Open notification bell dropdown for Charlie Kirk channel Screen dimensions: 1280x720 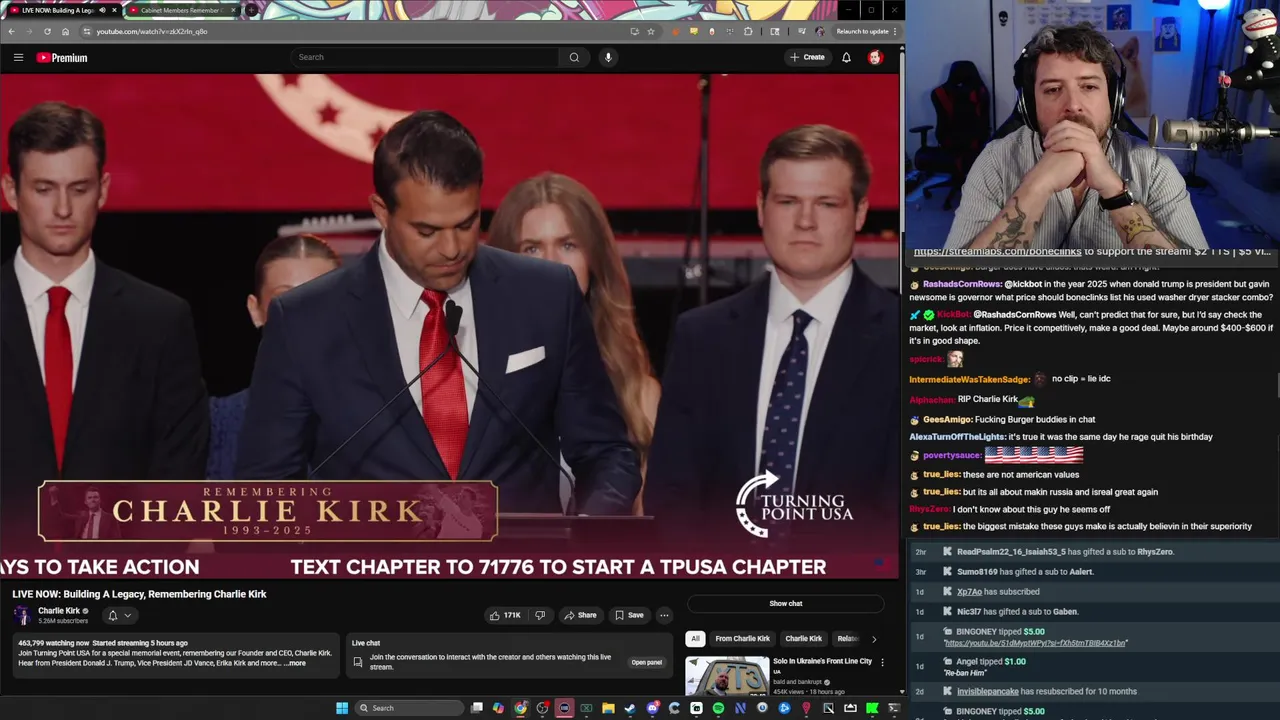[119, 615]
